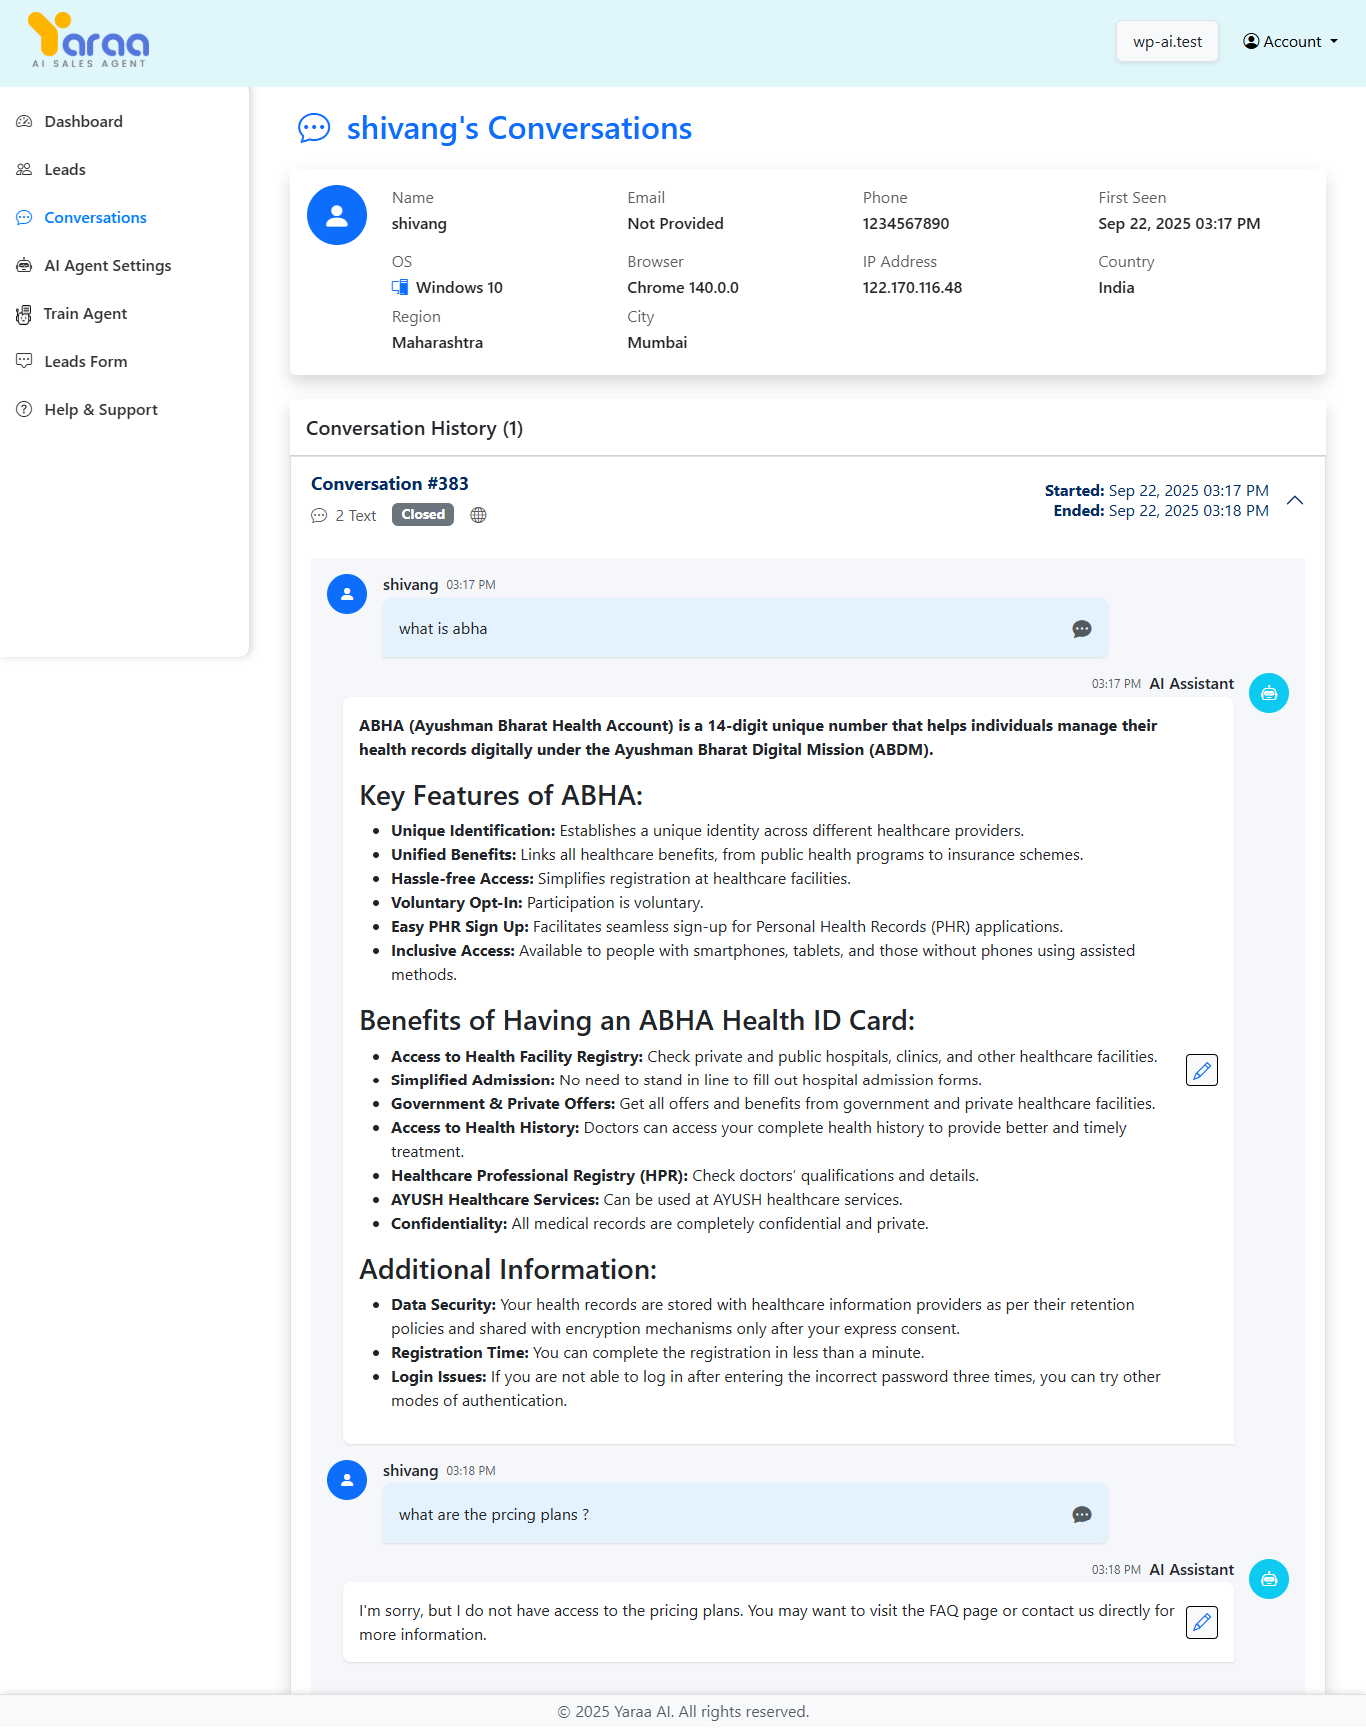Viewport: 1366px width, 1730px height.
Task: Edit the pricing plans reply with pencil icon
Action: (1202, 1622)
